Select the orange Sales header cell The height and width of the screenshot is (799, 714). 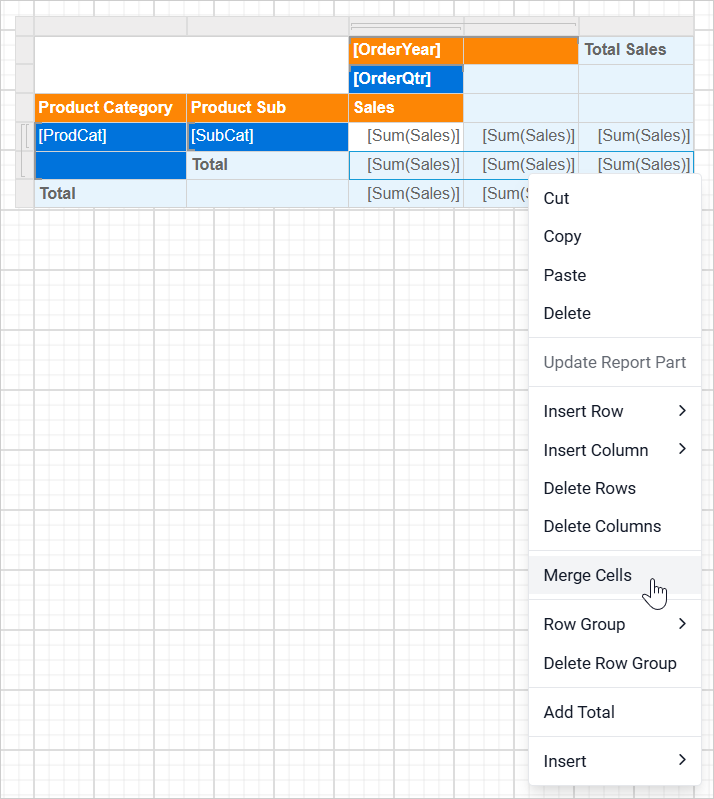pos(406,108)
